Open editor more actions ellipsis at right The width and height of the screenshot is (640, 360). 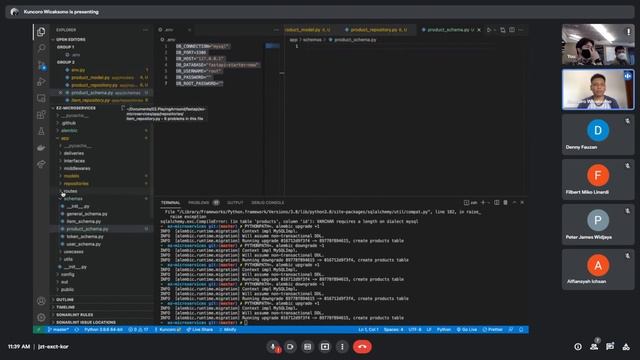[x=521, y=30]
